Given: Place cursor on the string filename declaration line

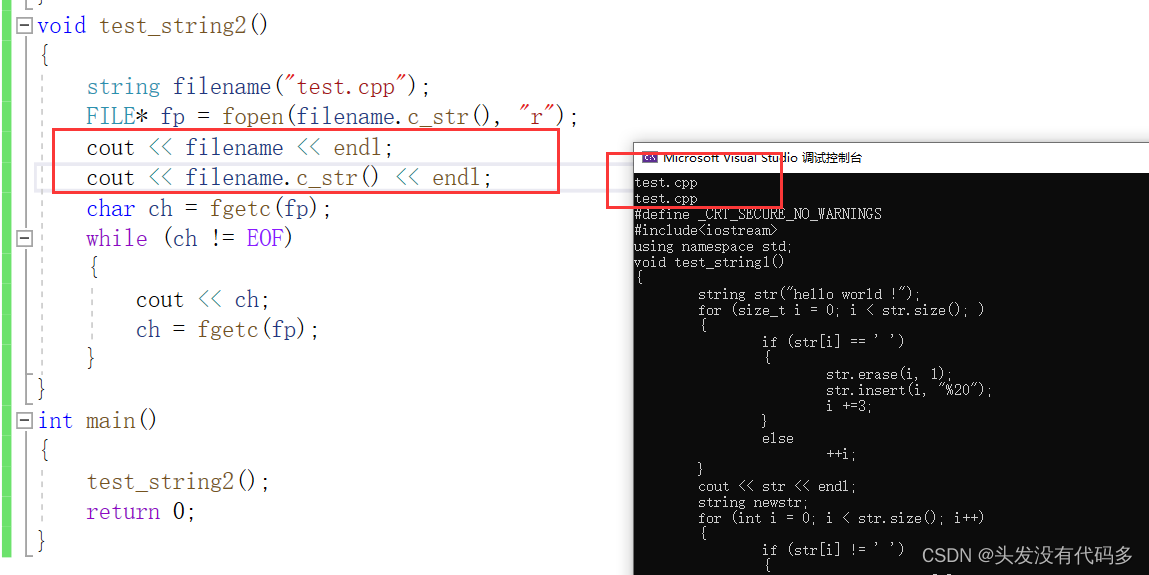Looking at the screenshot, I should (x=258, y=86).
